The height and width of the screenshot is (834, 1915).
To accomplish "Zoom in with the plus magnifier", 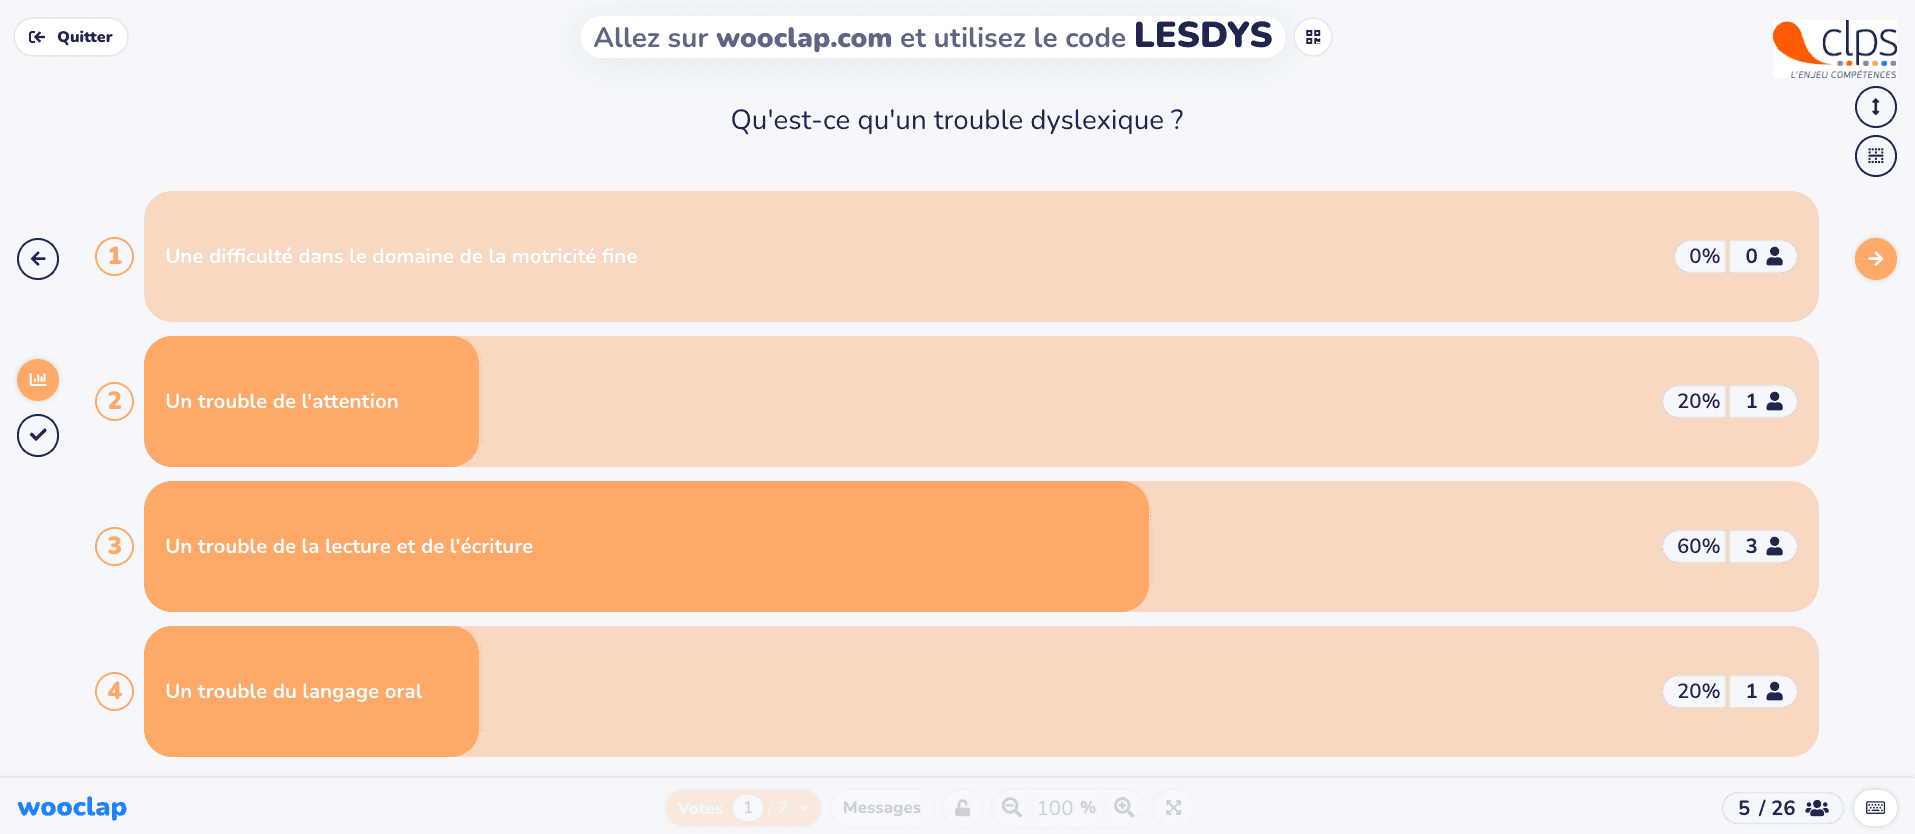I will (x=1124, y=807).
